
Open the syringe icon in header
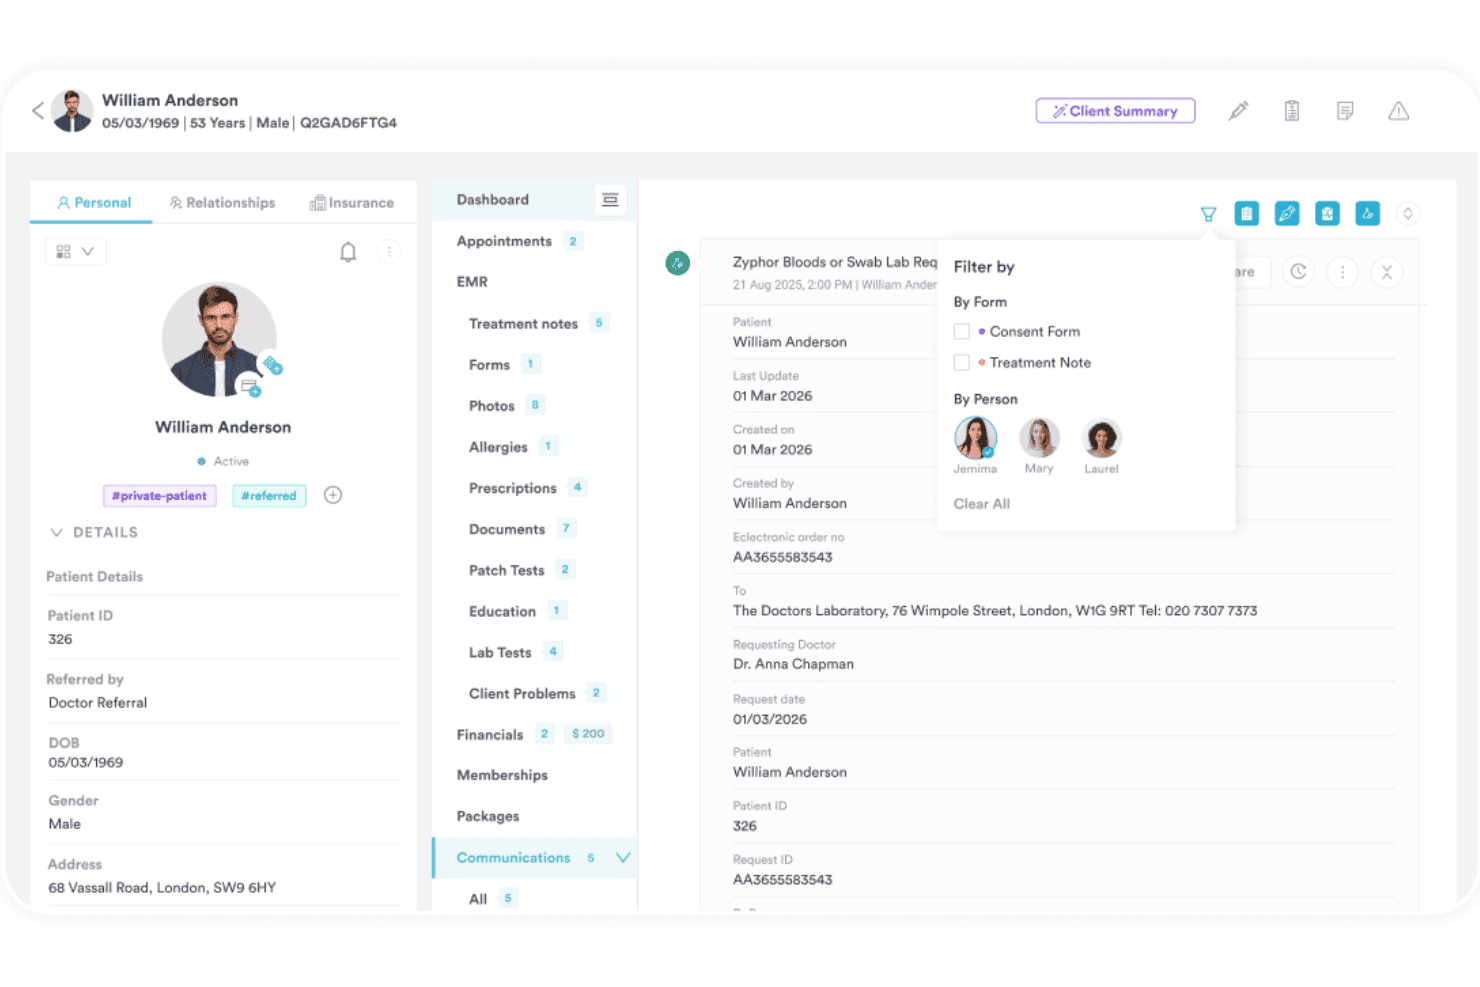1238,111
